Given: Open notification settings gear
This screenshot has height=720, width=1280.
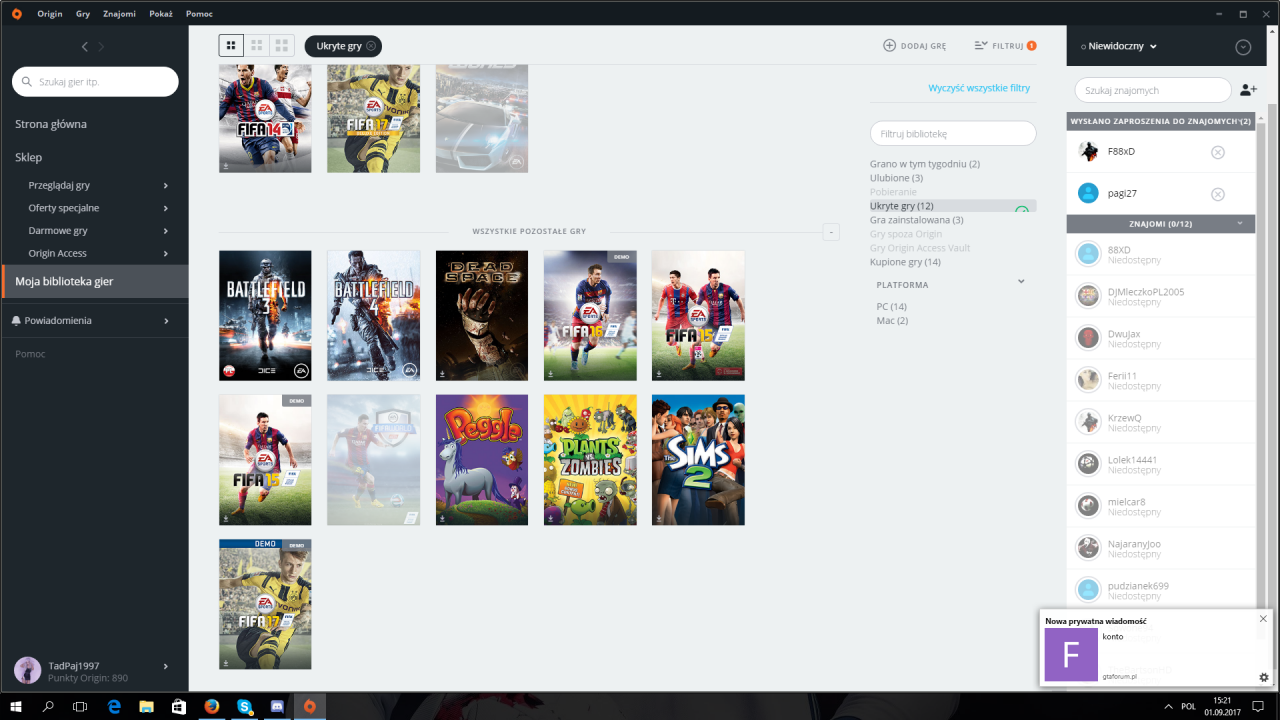Looking at the screenshot, I should 1263,677.
